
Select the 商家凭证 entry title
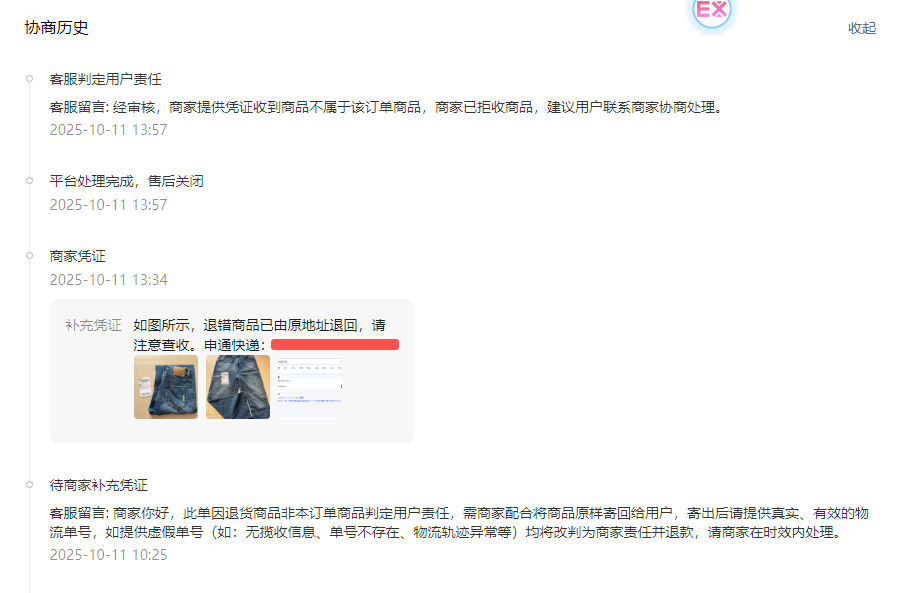point(78,256)
